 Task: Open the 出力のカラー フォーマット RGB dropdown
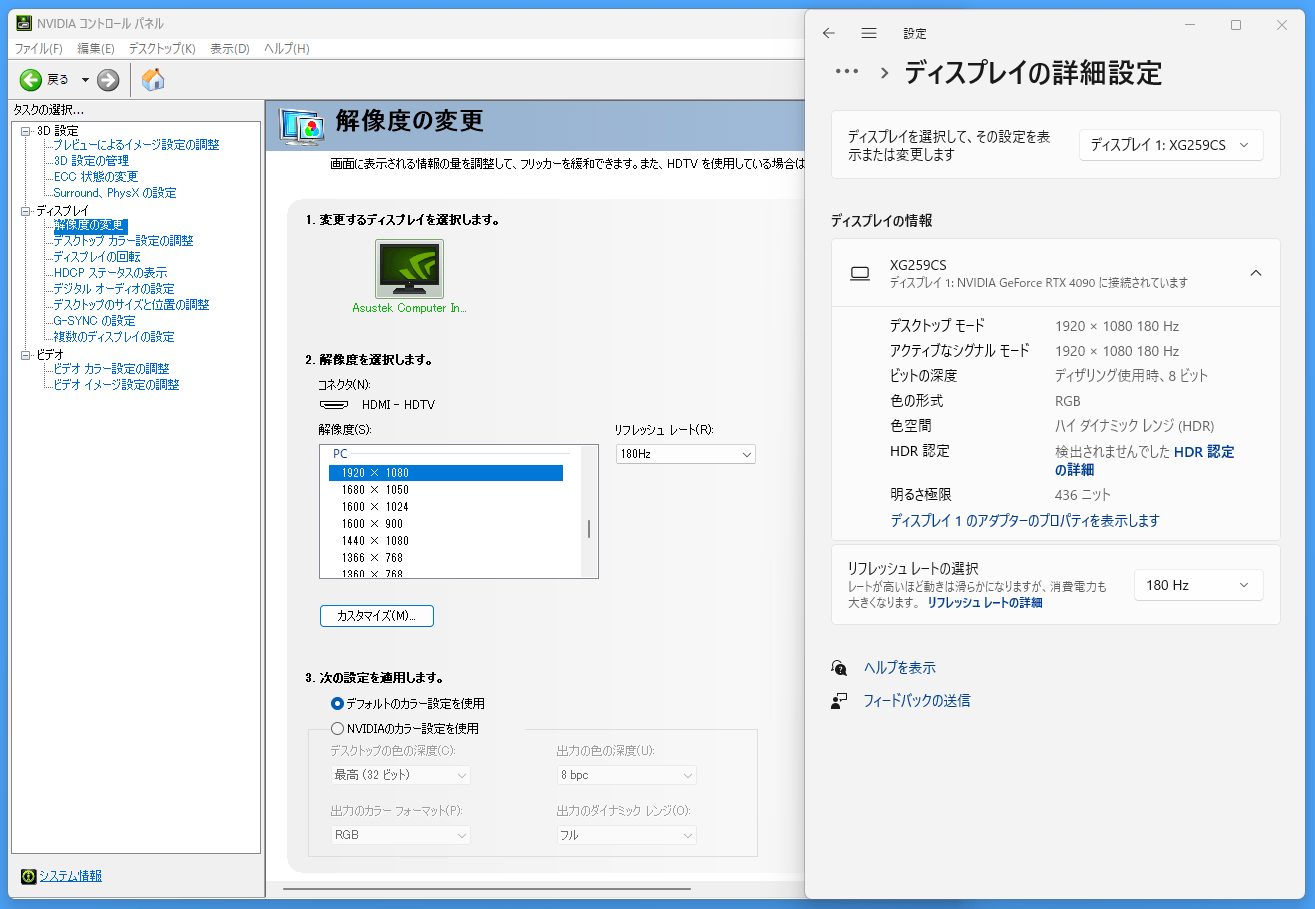click(400, 835)
